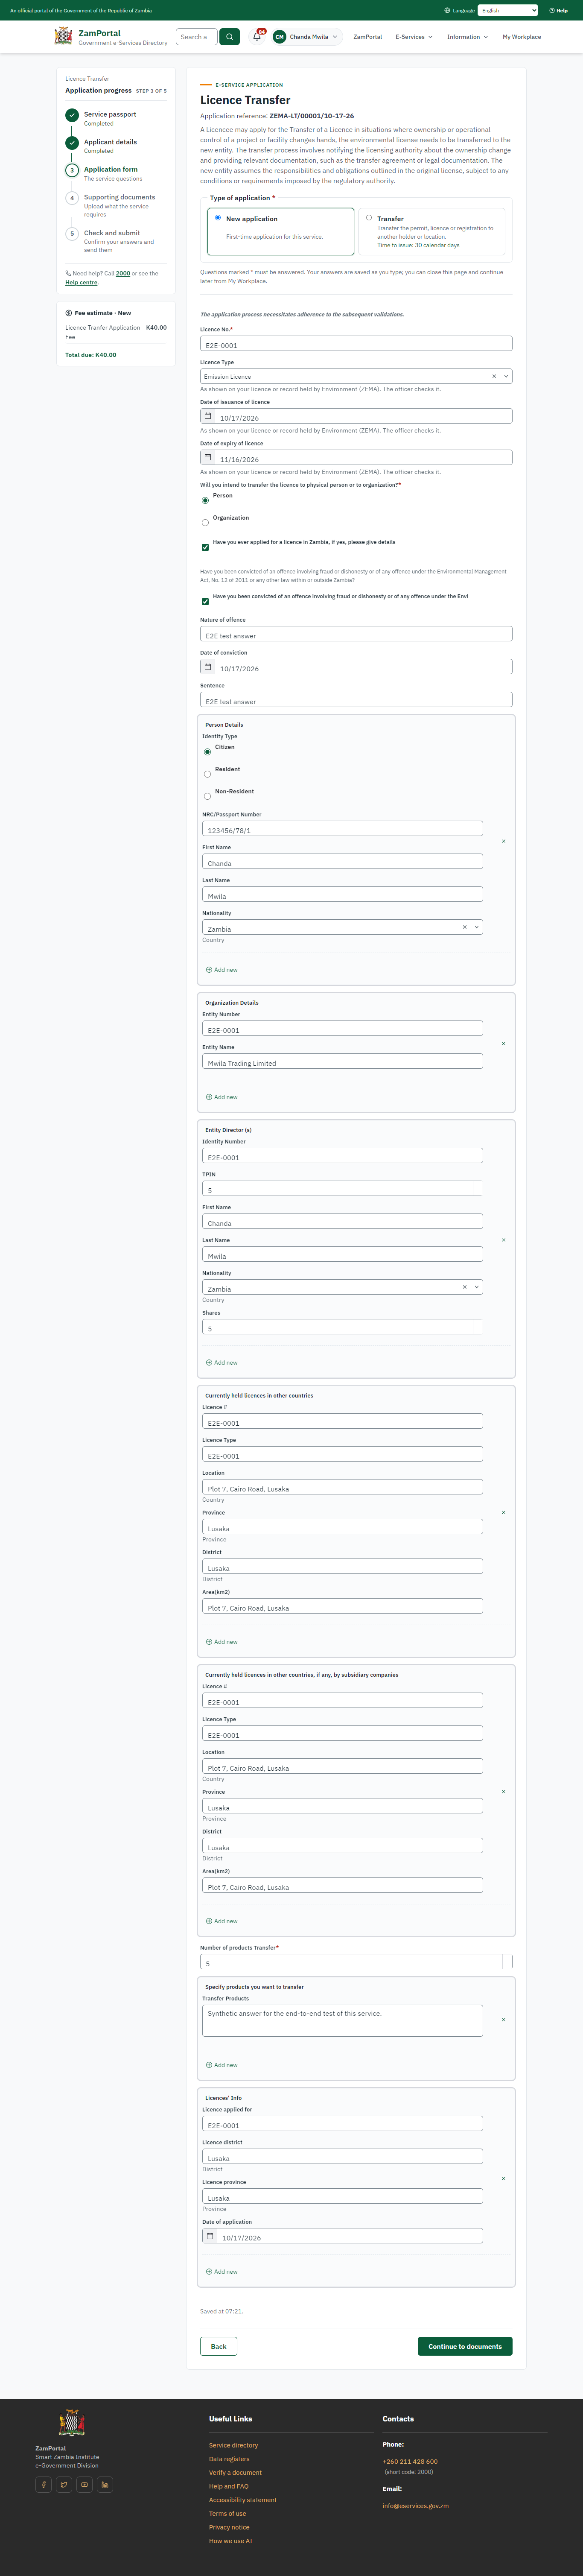Untick the convicted of an offence checkbox
Screen dimensions: 583x2576
[x=205, y=601]
